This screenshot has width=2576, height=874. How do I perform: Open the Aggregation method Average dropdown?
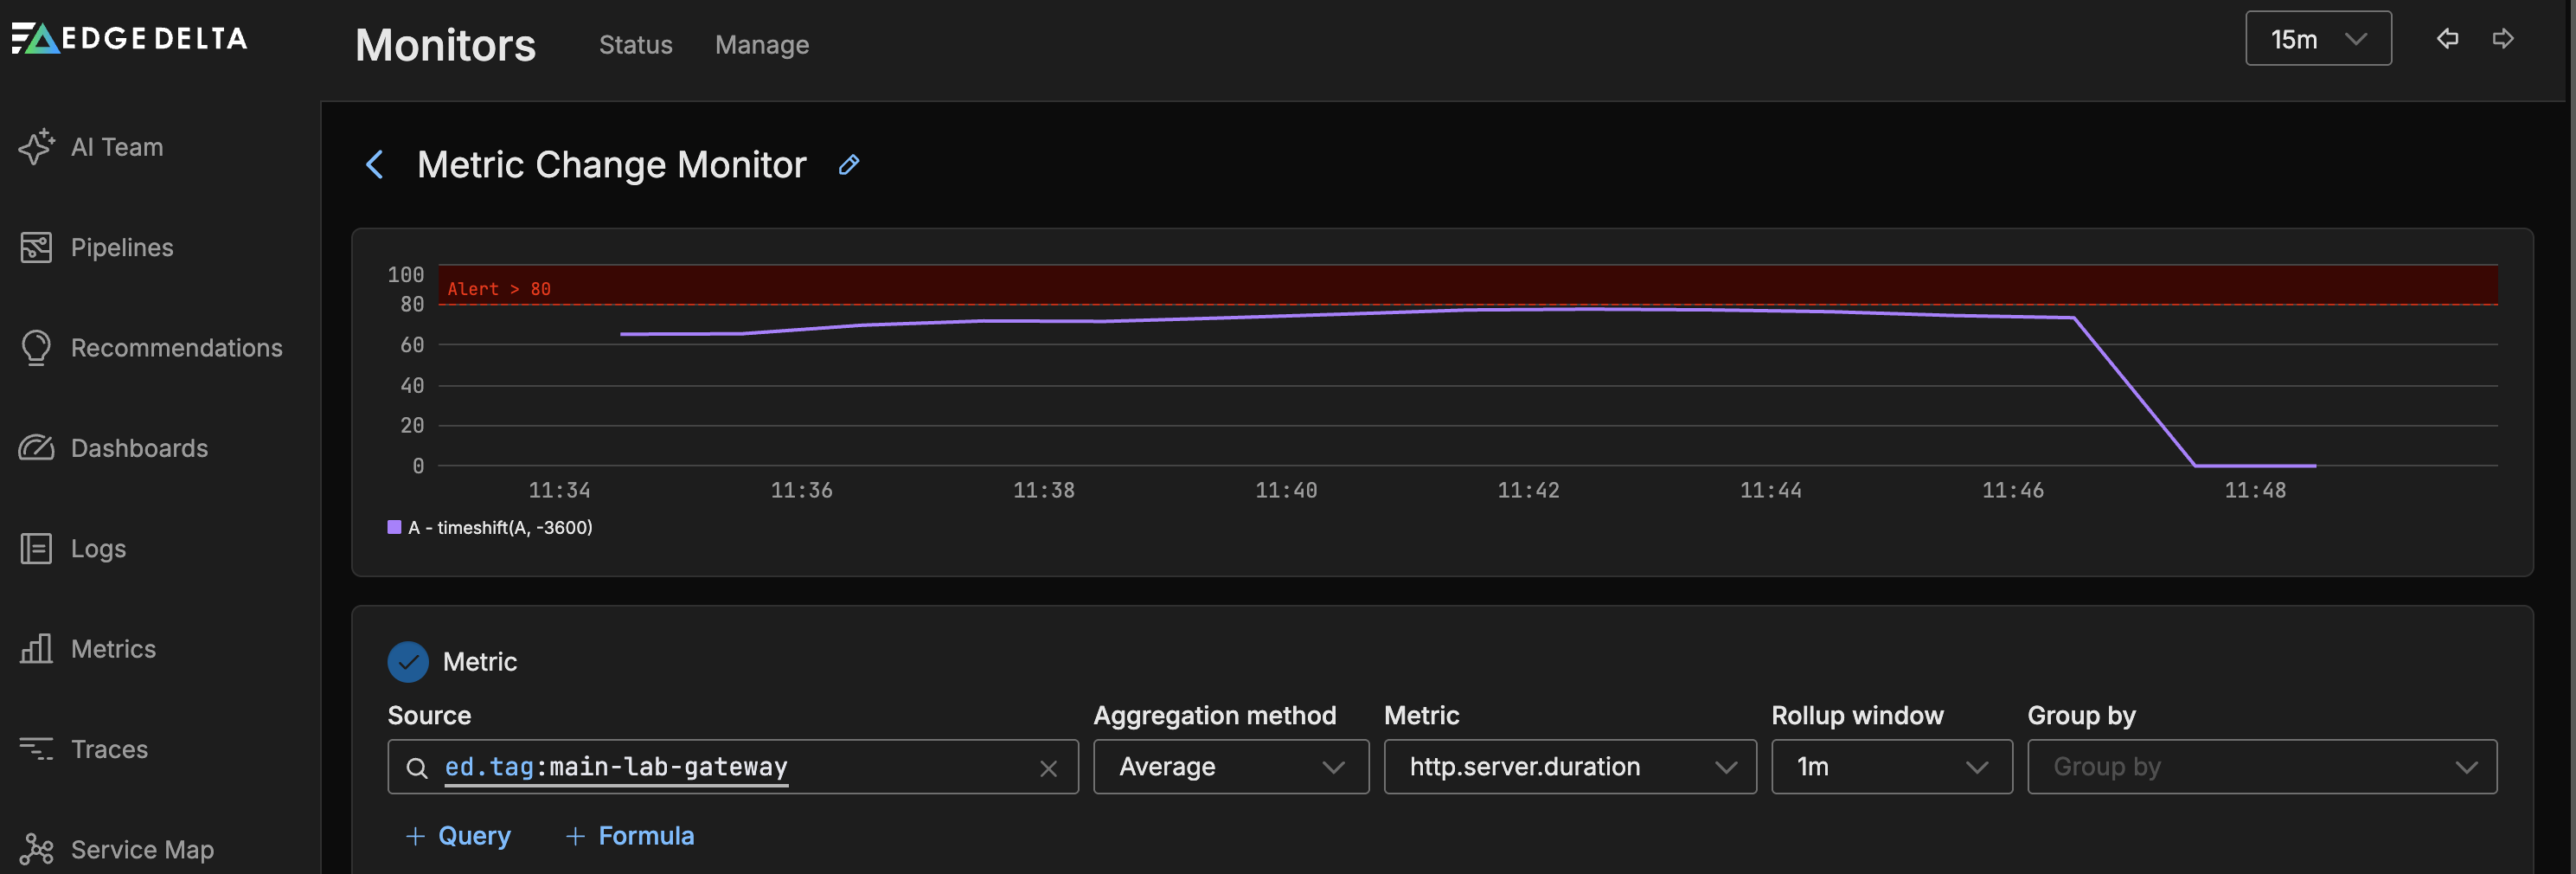(x=1230, y=767)
